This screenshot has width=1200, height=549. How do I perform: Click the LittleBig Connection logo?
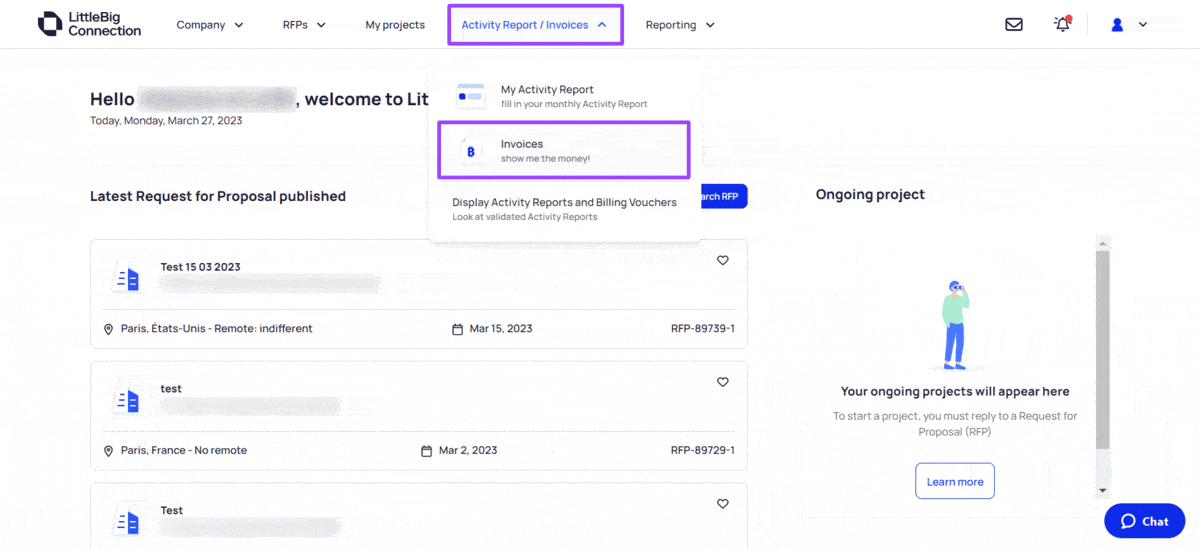89,24
